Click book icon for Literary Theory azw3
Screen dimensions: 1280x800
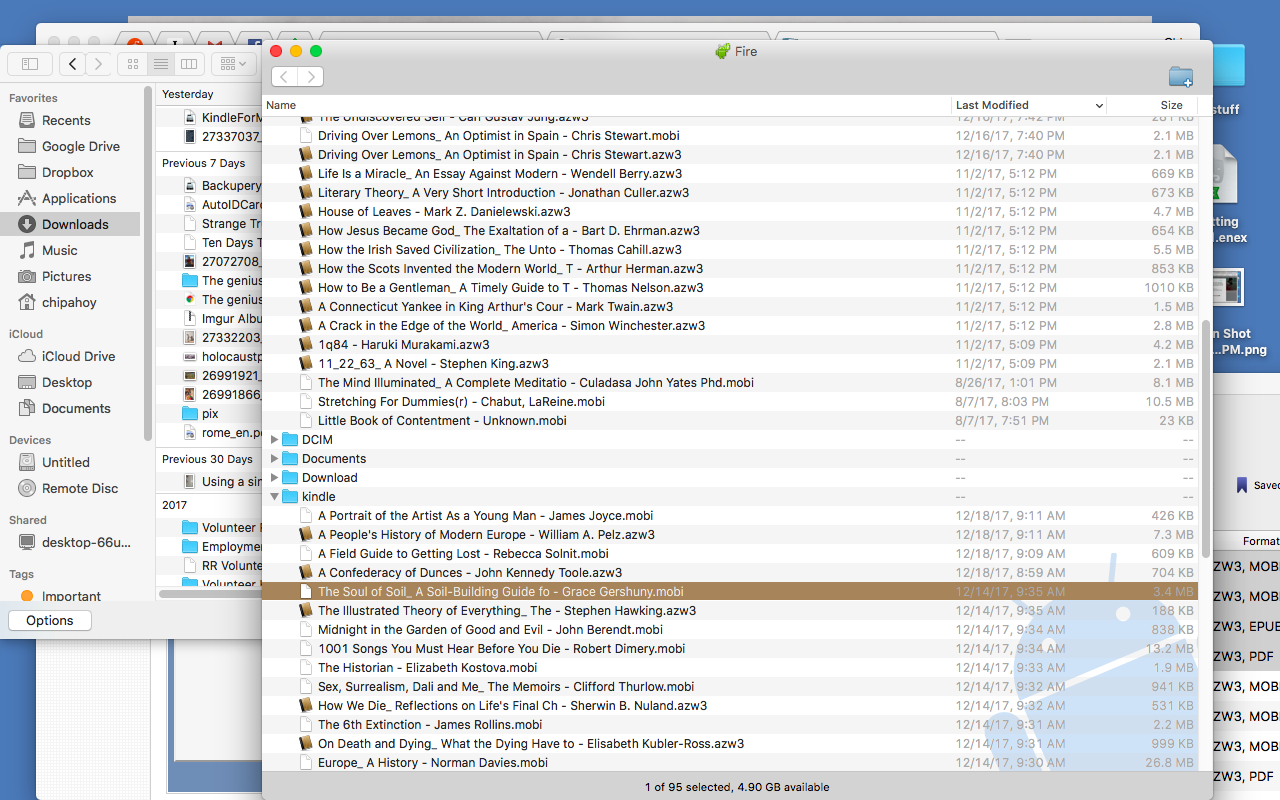coord(306,192)
